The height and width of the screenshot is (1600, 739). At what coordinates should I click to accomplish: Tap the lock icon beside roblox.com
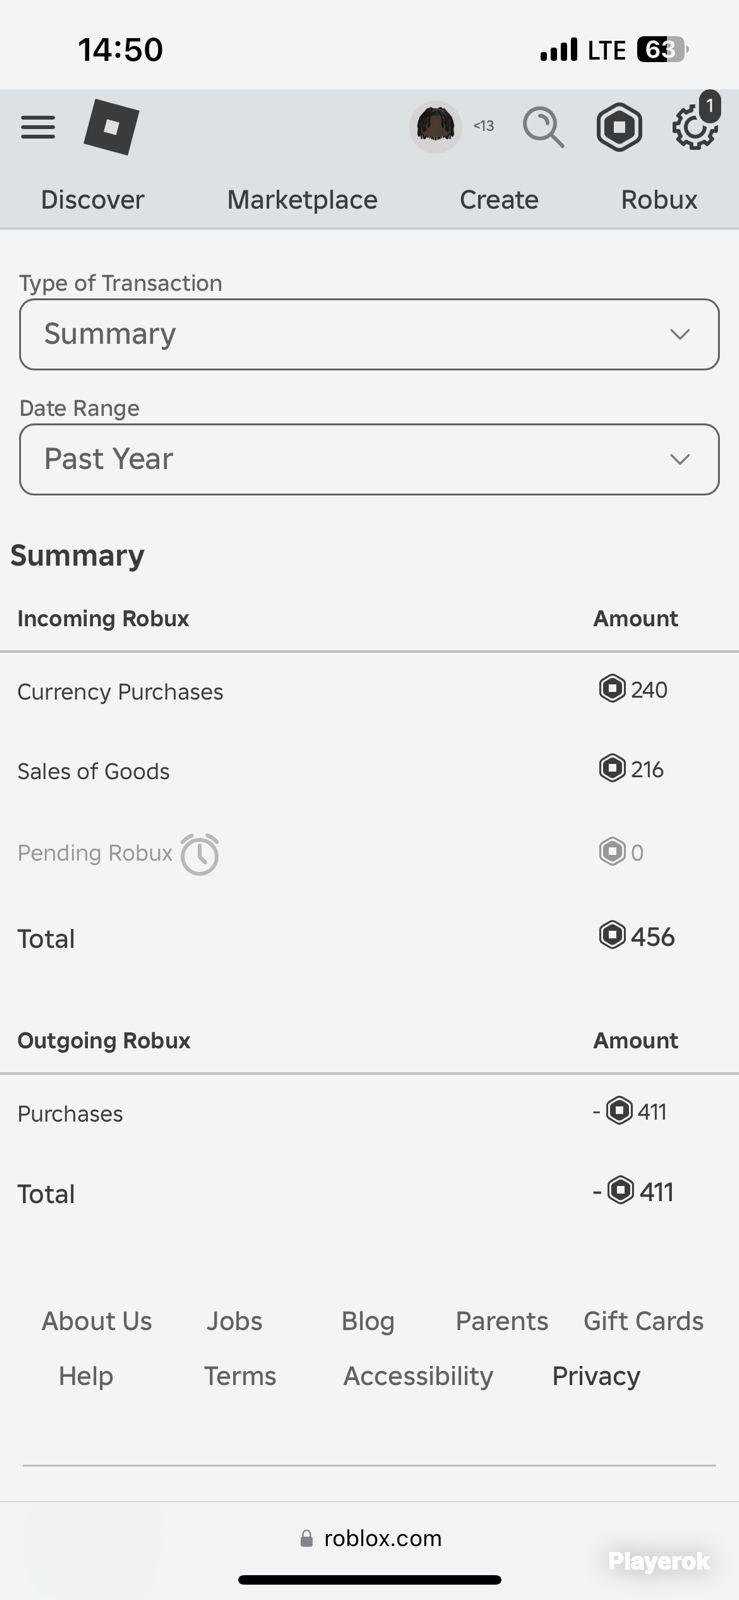coord(307,1538)
